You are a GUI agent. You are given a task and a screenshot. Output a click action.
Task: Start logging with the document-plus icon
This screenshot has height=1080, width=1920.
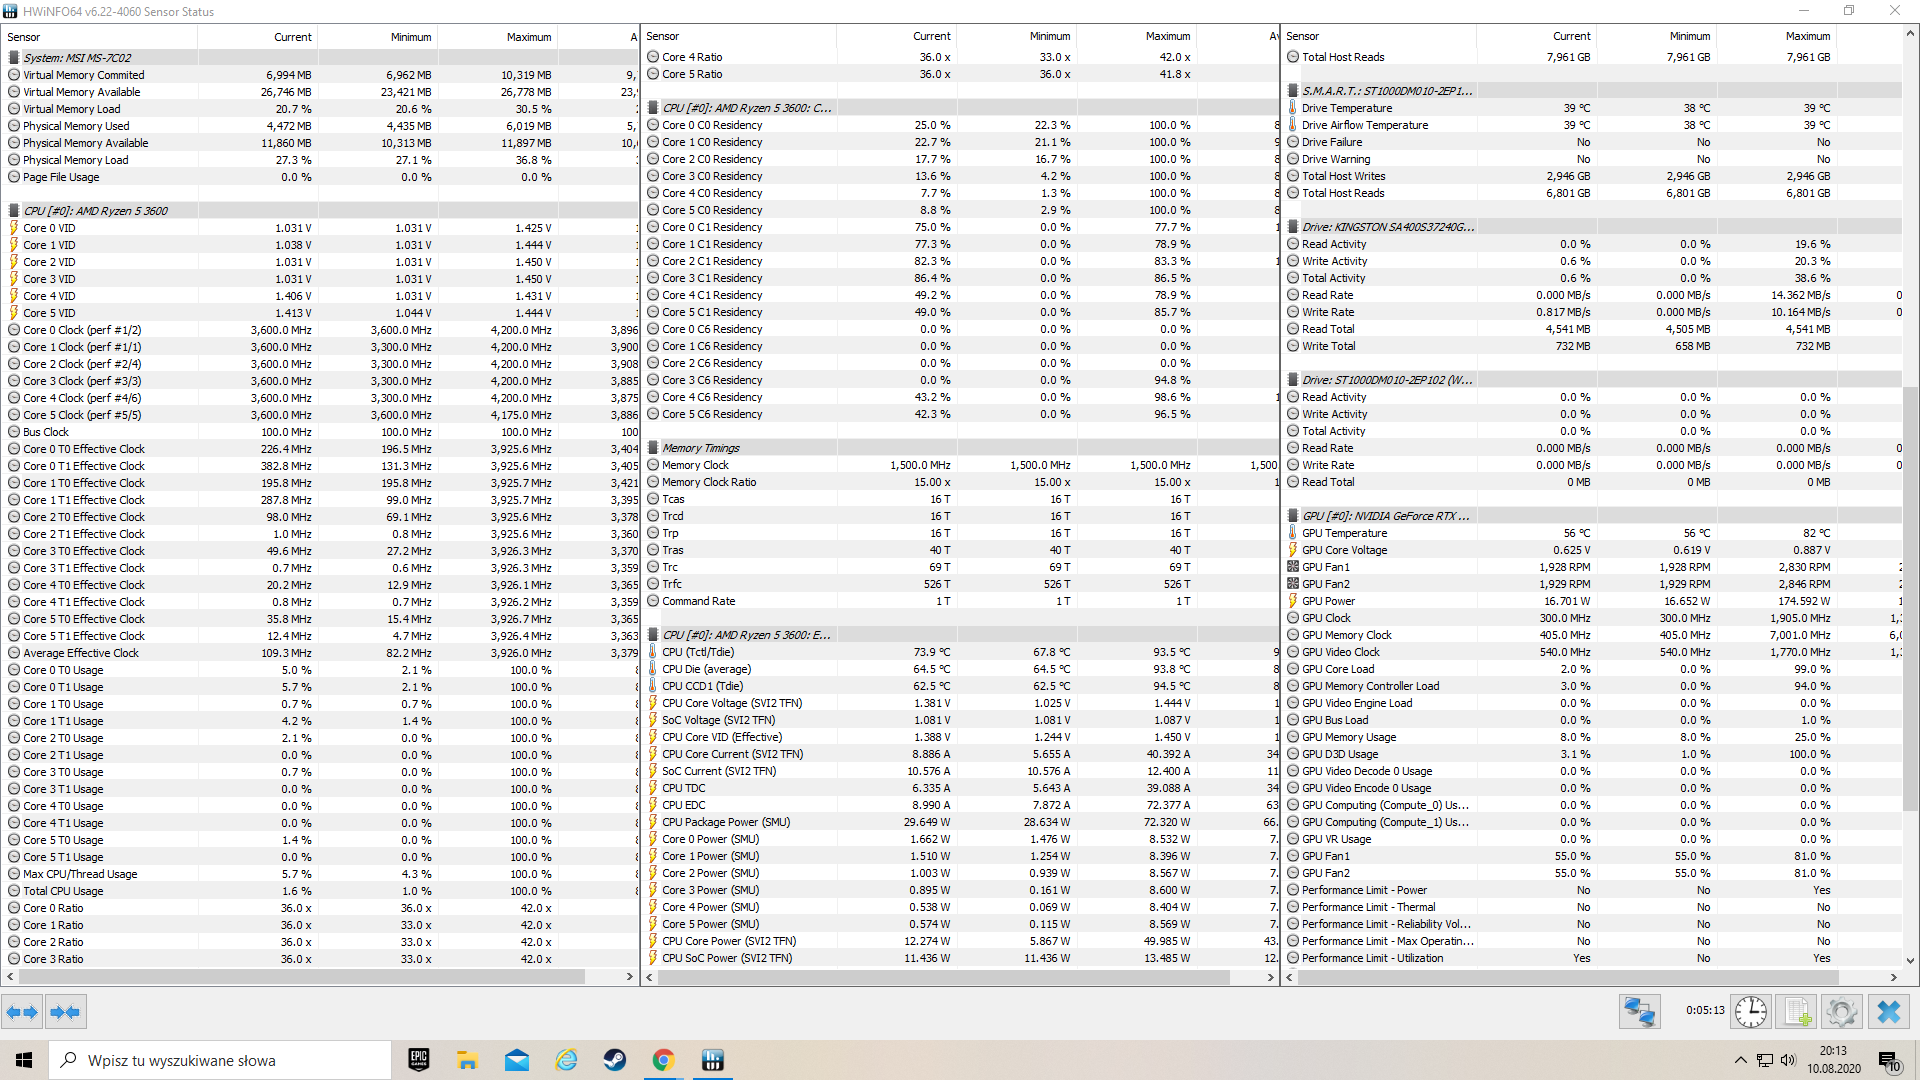pyautogui.click(x=1797, y=1012)
